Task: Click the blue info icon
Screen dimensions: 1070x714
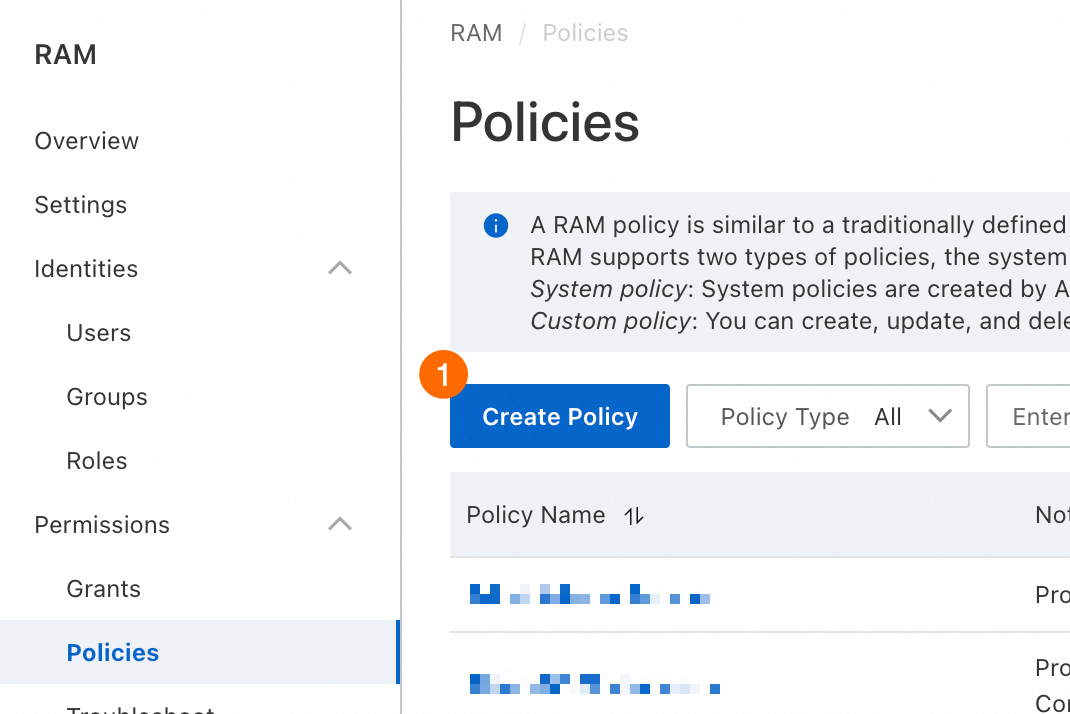Action: pos(495,226)
